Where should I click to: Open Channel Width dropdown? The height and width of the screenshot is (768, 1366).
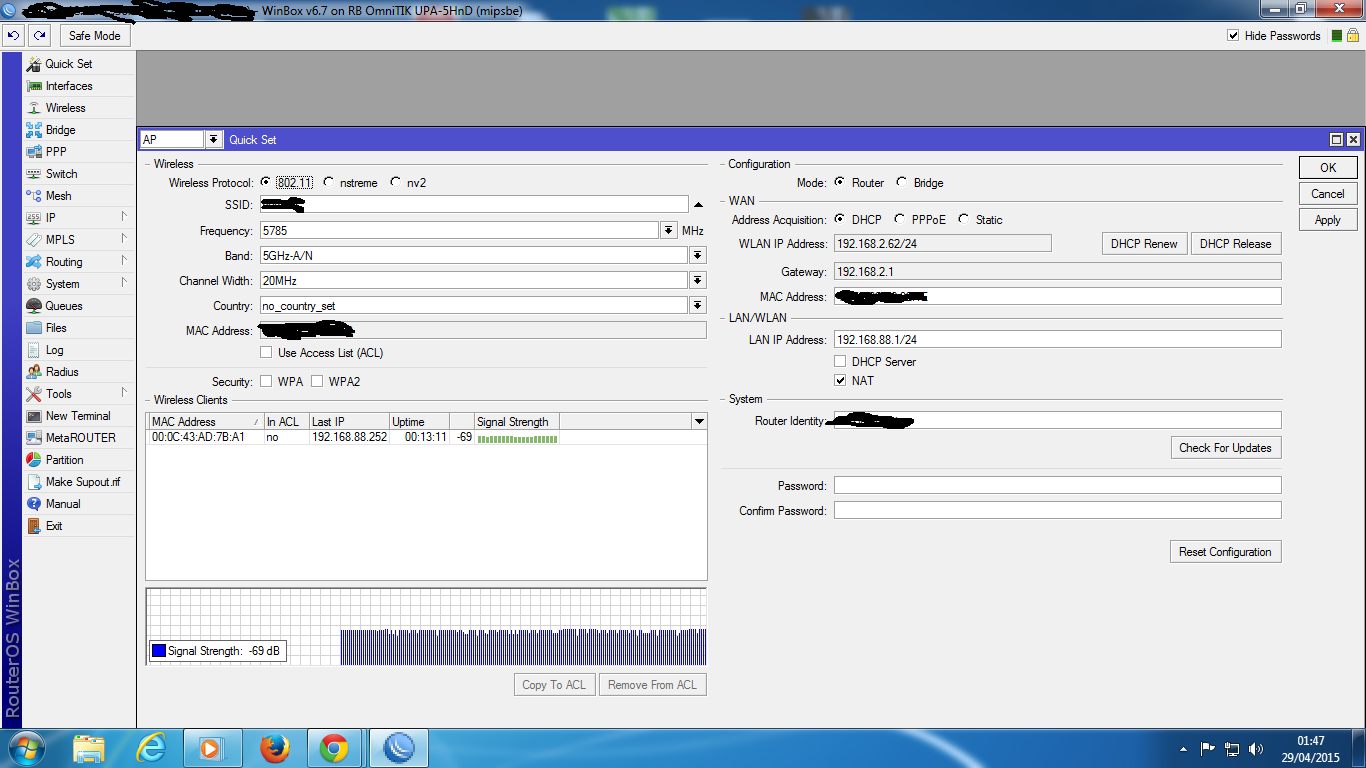point(698,281)
